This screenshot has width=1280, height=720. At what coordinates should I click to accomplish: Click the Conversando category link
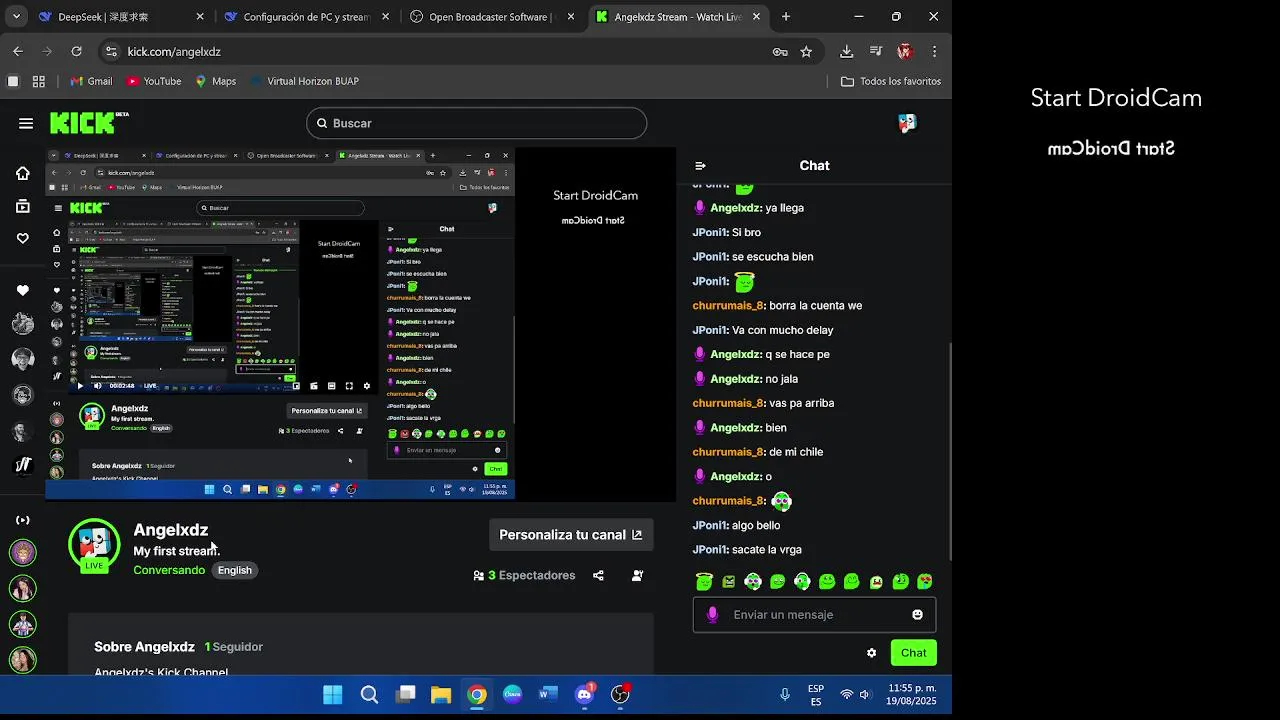[x=169, y=570]
